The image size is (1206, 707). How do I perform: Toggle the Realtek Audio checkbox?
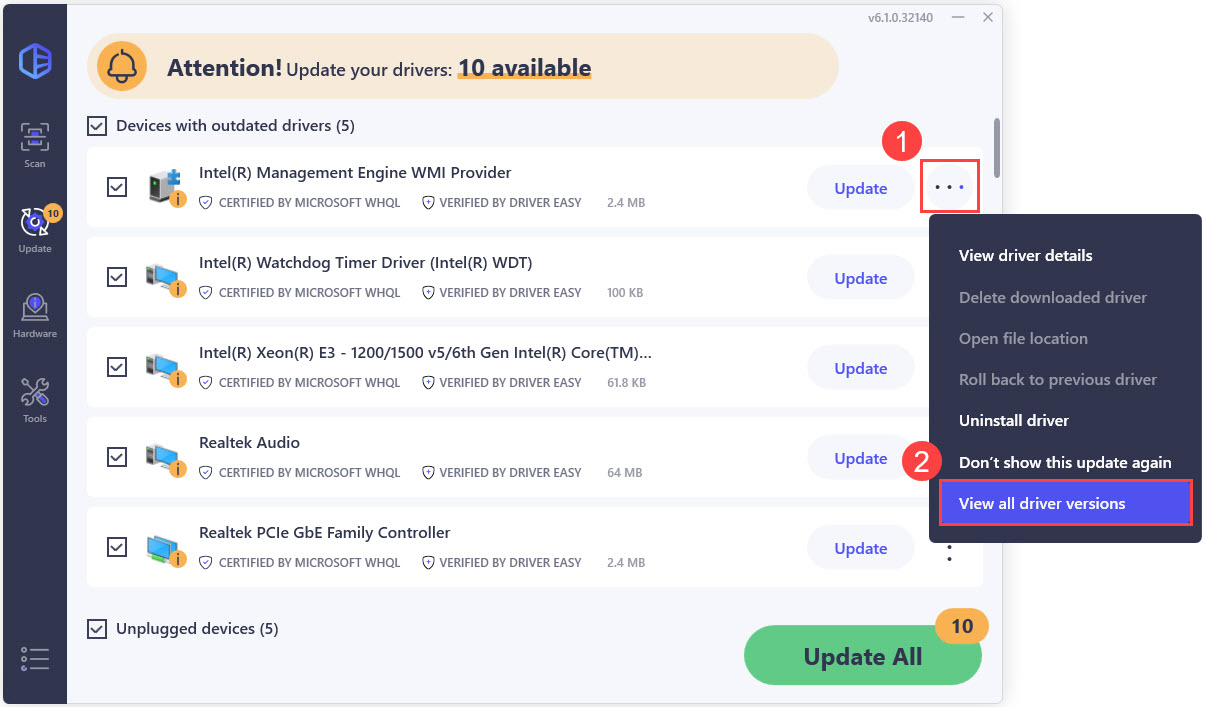(117, 457)
